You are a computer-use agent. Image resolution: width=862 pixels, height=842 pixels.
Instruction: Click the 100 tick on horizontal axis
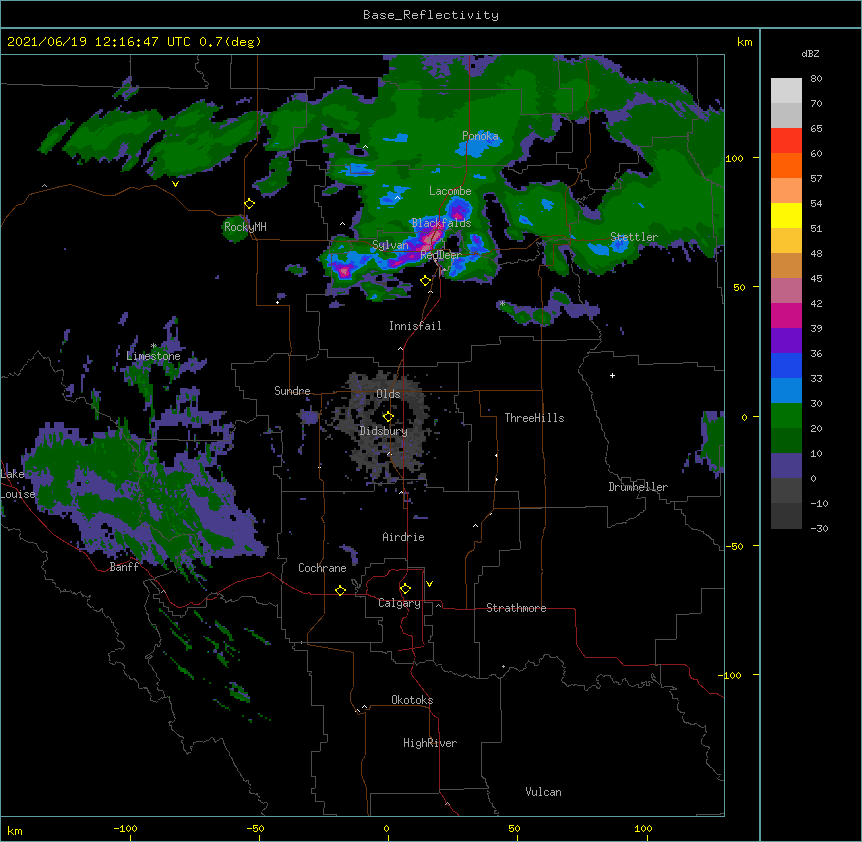[643, 828]
